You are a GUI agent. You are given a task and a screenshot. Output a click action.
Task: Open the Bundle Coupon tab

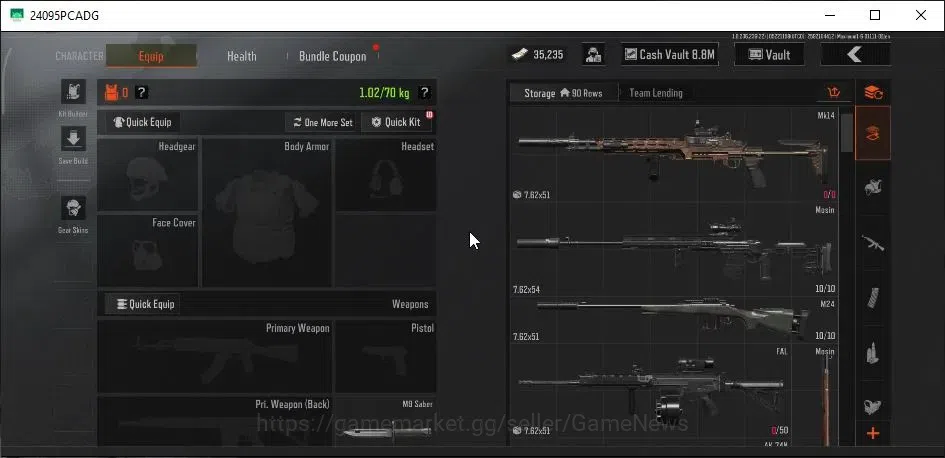333,56
